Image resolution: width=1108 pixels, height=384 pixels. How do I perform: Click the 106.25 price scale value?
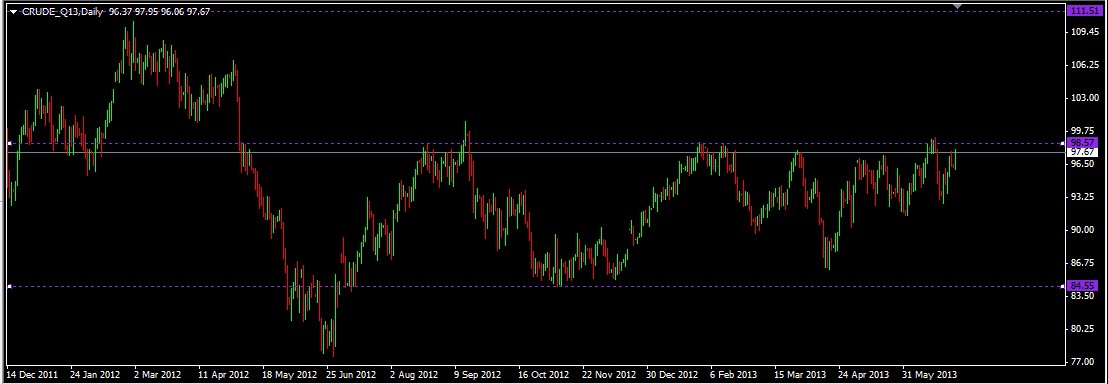tap(1085, 64)
